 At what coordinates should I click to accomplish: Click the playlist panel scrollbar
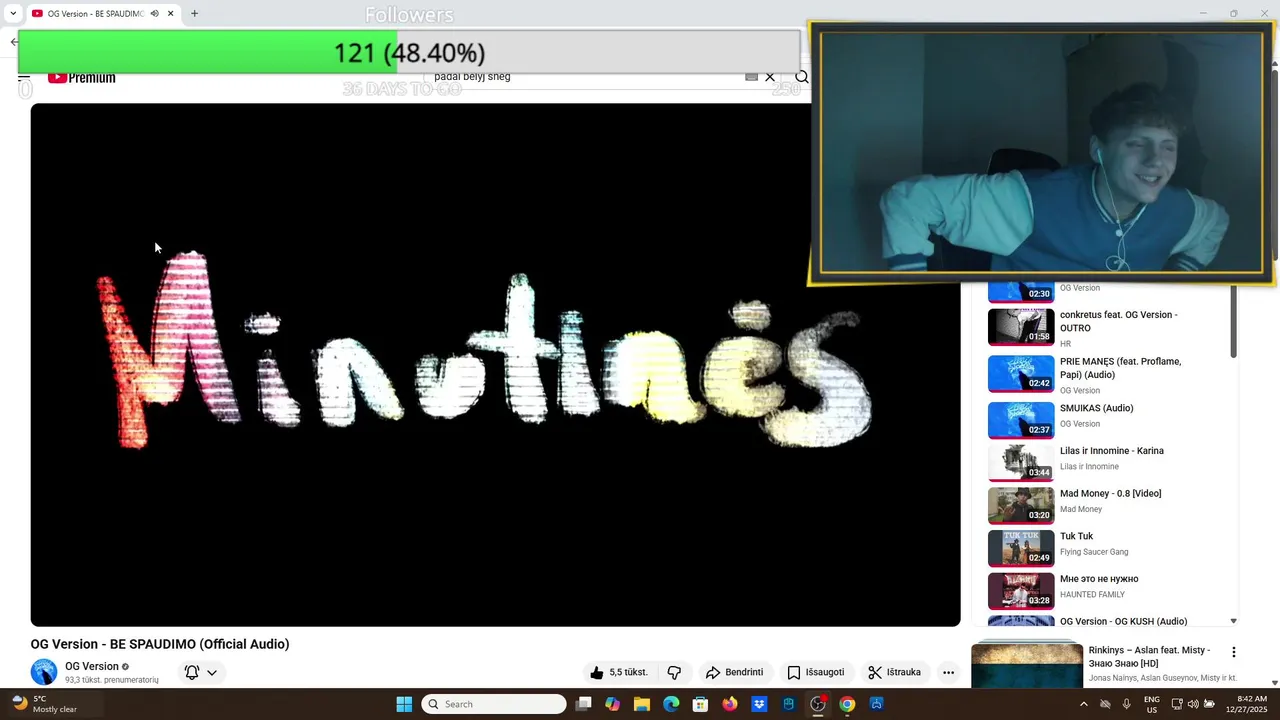(1233, 320)
